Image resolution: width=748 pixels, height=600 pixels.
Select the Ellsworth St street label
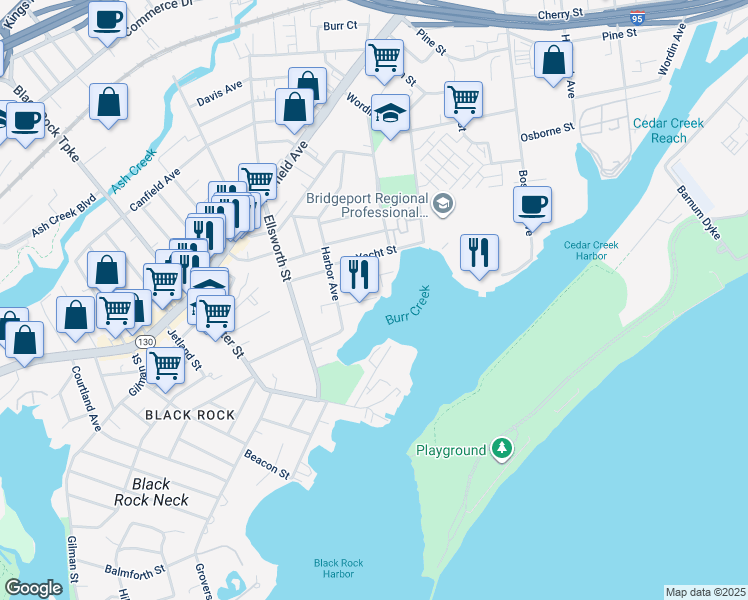(x=277, y=248)
